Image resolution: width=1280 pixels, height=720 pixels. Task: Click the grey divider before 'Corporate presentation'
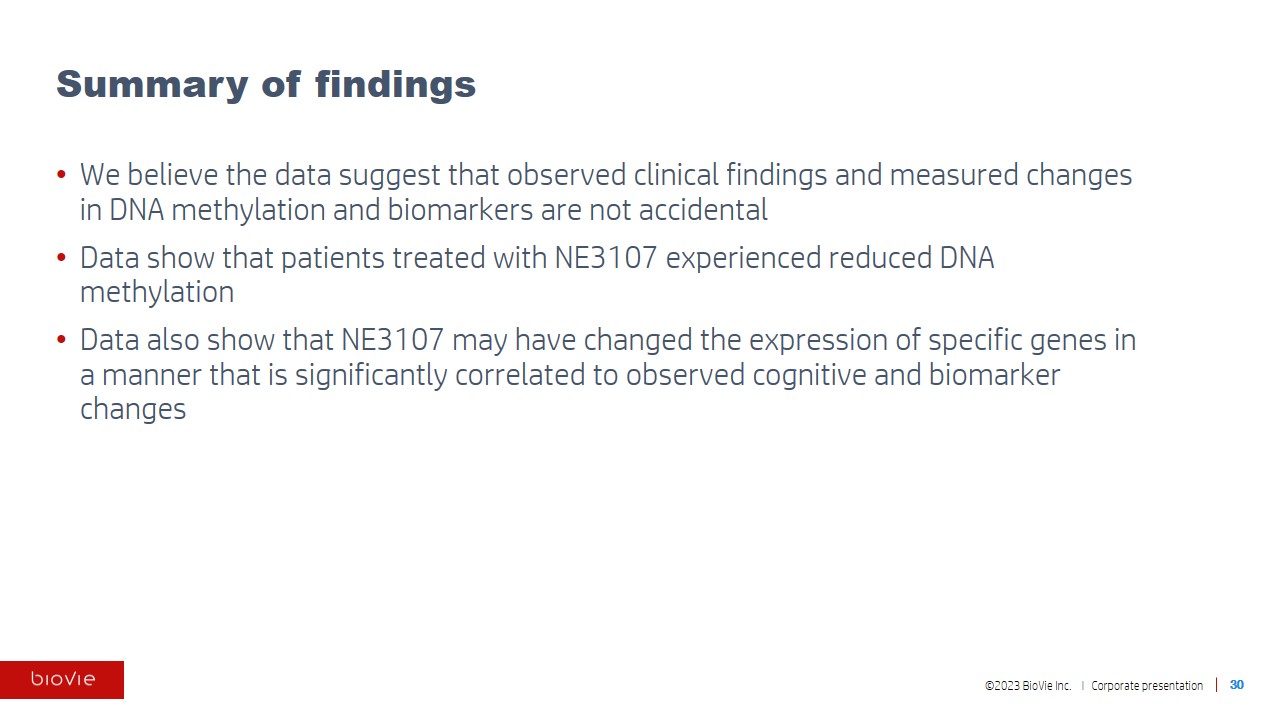pyautogui.click(x=1082, y=686)
